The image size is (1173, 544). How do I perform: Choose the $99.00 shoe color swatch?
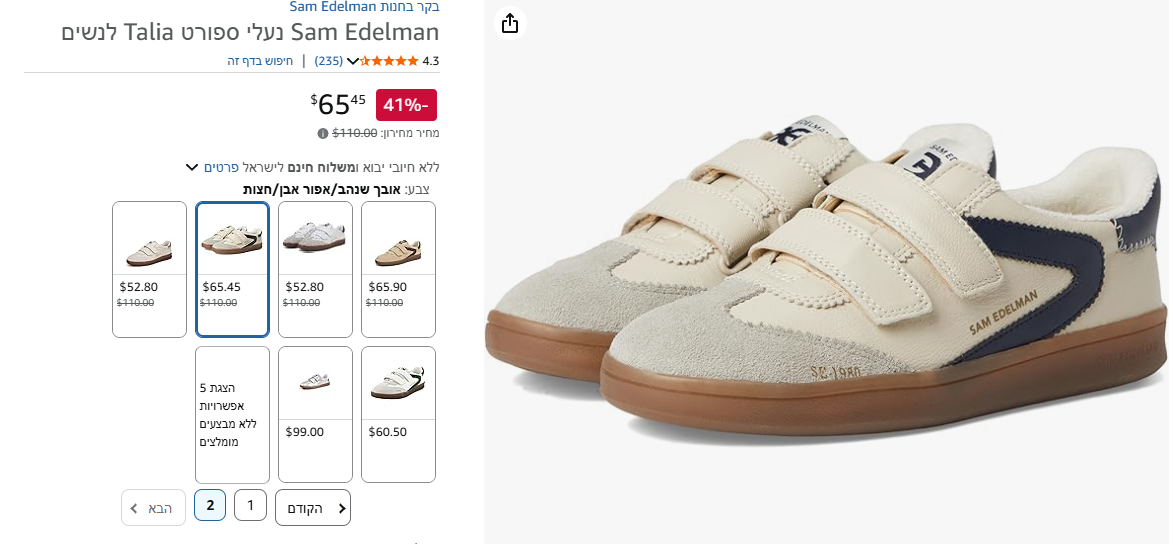tap(315, 414)
